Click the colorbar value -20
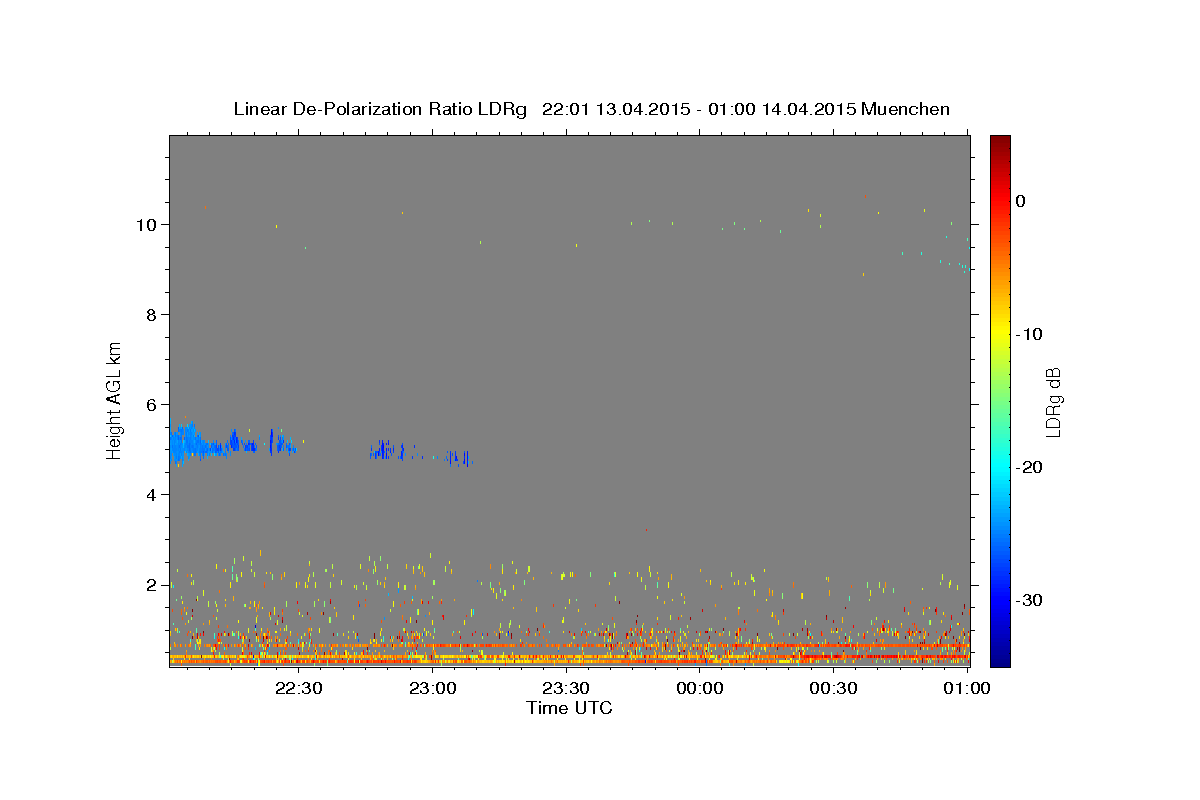The width and height of the screenshot is (1200, 800). coord(1029,467)
